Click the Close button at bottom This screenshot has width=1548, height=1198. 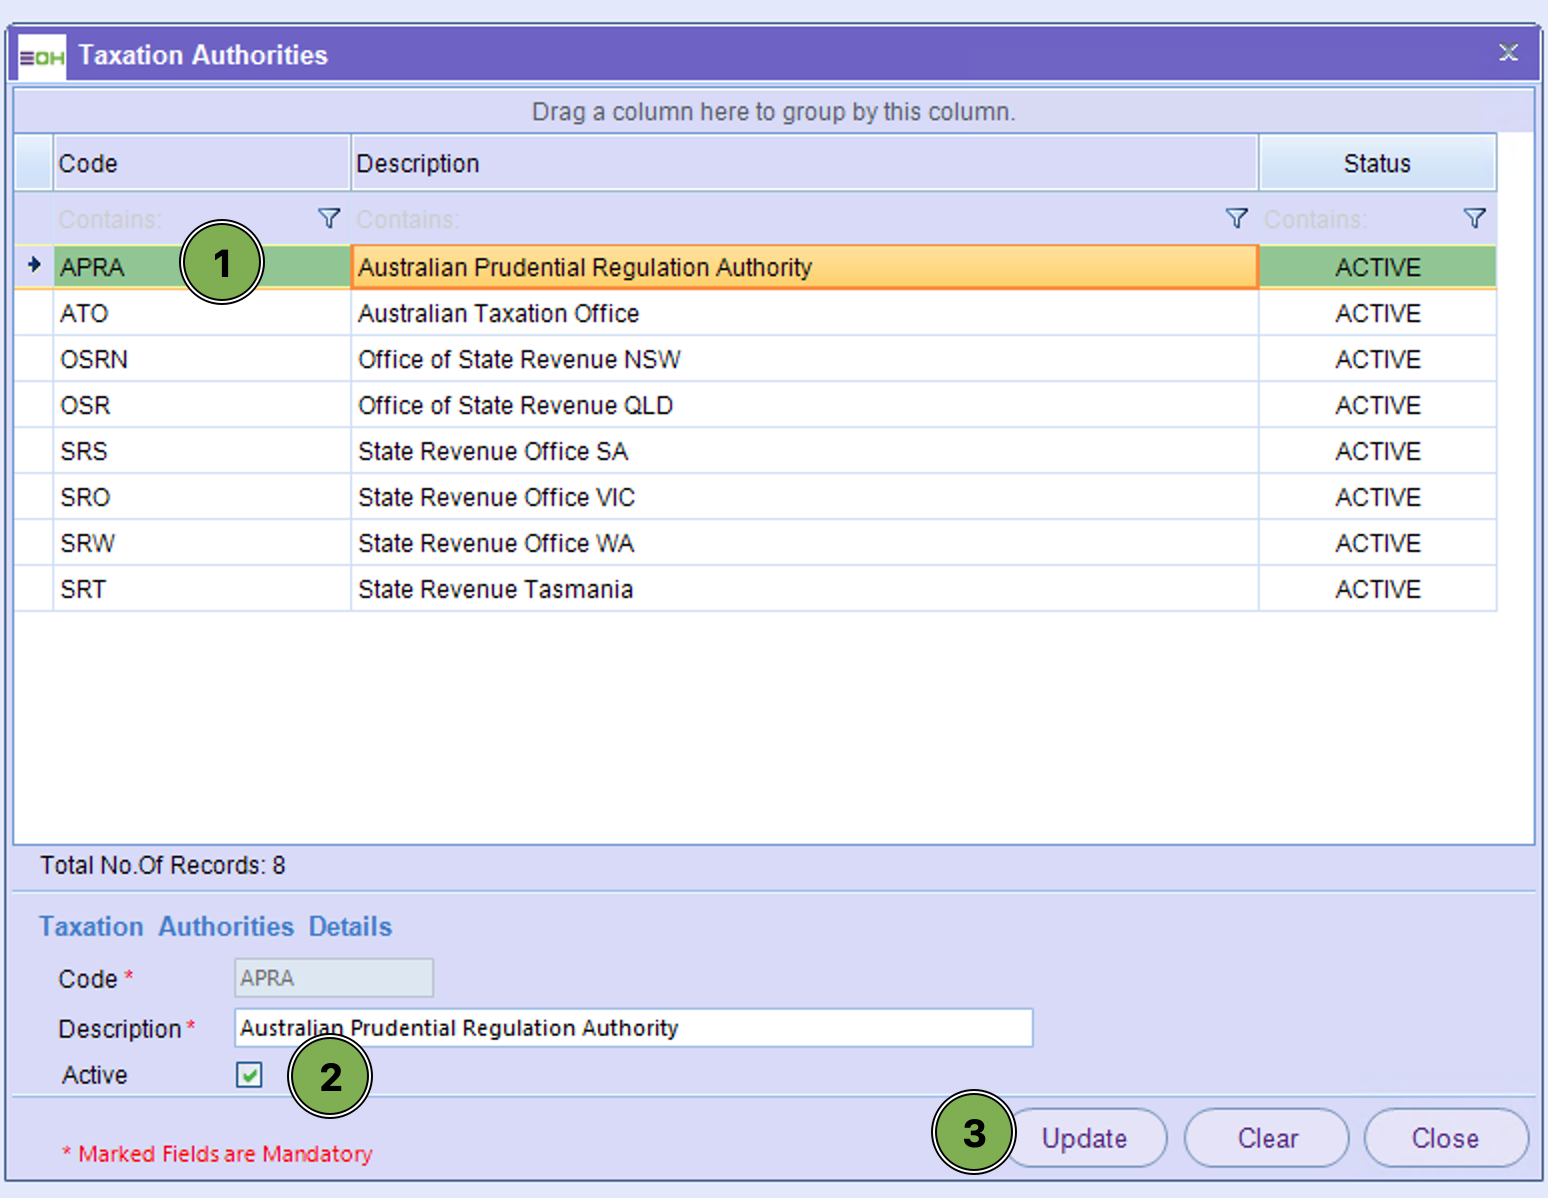point(1444,1138)
